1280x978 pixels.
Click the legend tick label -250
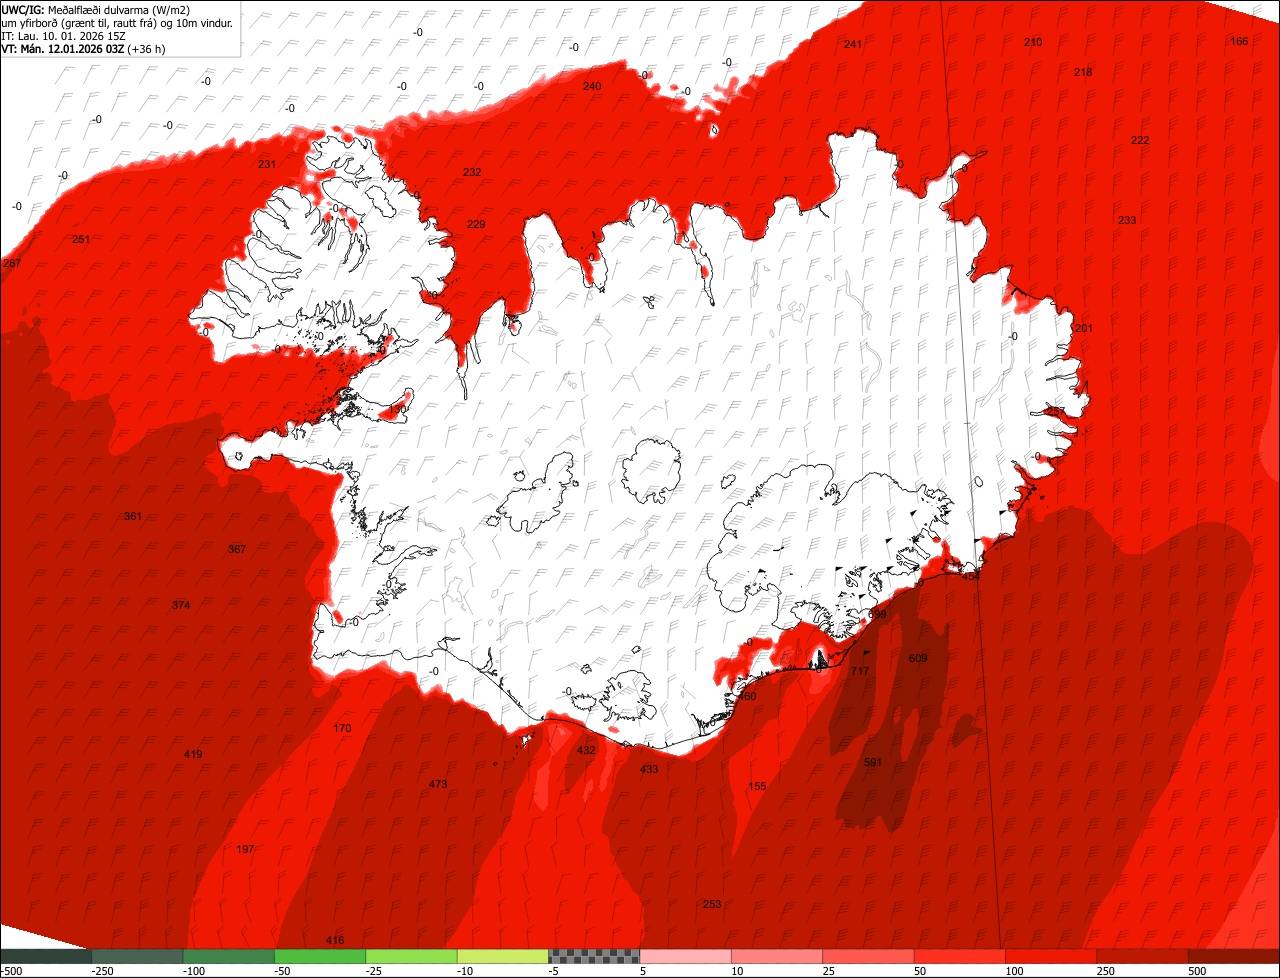[103, 971]
